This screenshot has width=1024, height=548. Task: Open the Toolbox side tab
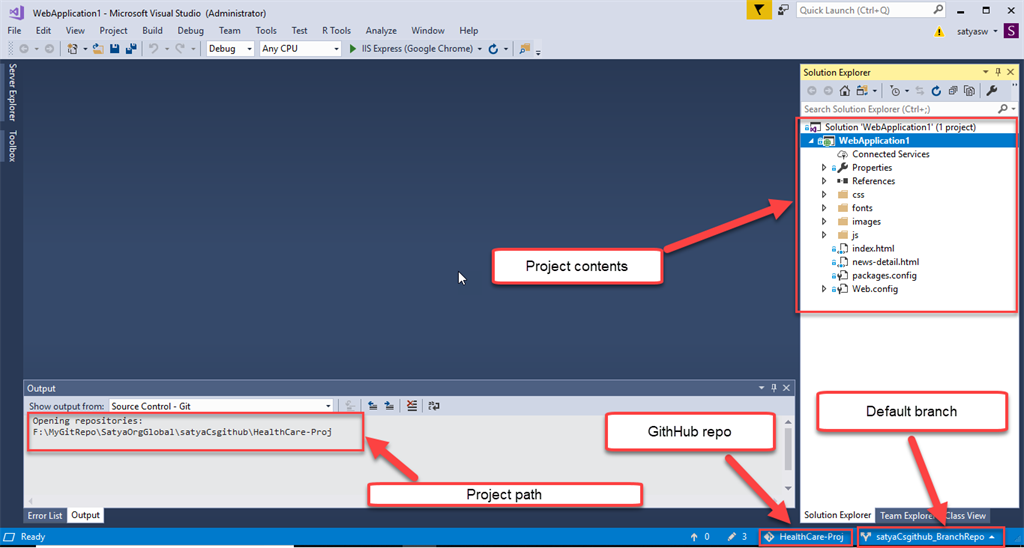12,146
